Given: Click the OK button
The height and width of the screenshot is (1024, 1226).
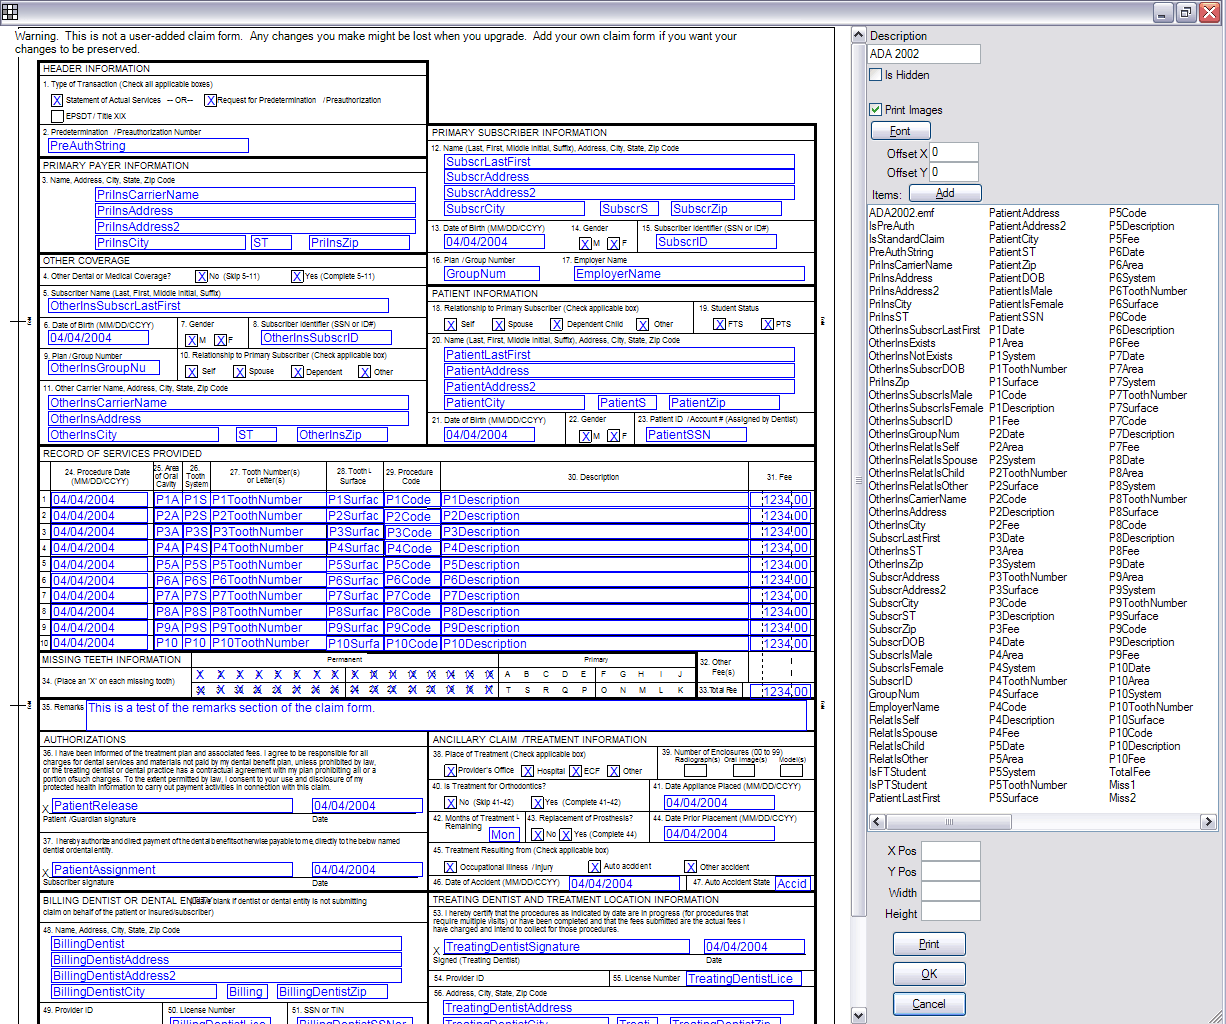Looking at the screenshot, I should pyautogui.click(x=928, y=973).
